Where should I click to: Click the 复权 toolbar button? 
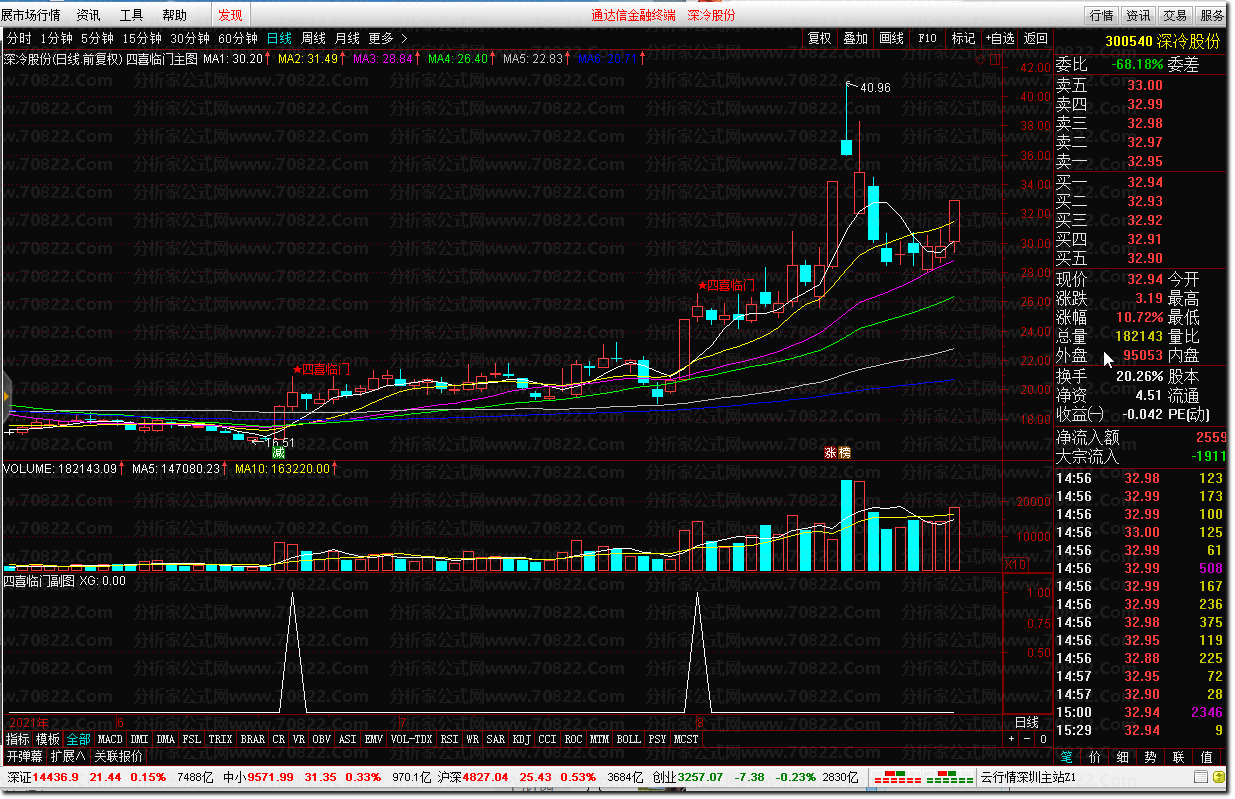[820, 38]
